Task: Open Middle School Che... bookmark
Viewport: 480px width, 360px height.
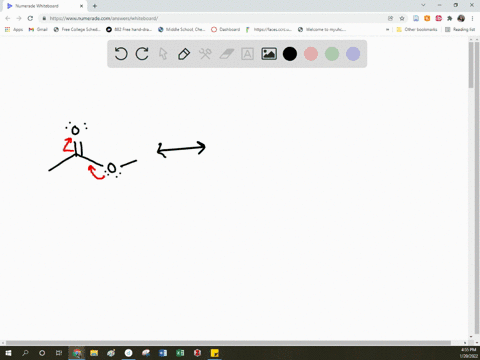Action: pos(182,29)
